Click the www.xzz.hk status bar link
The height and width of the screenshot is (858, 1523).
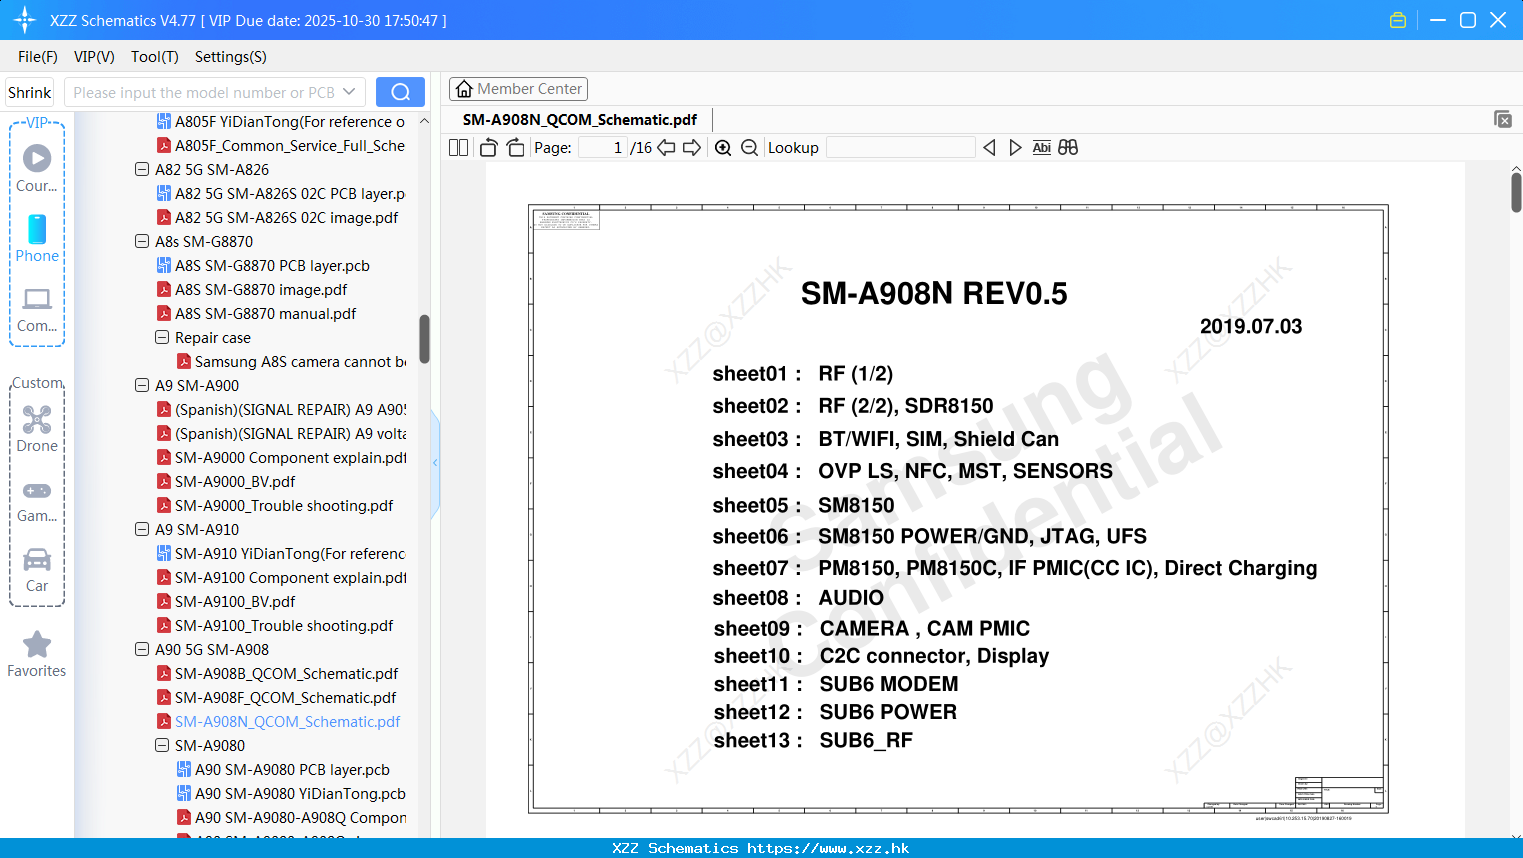click(x=828, y=848)
